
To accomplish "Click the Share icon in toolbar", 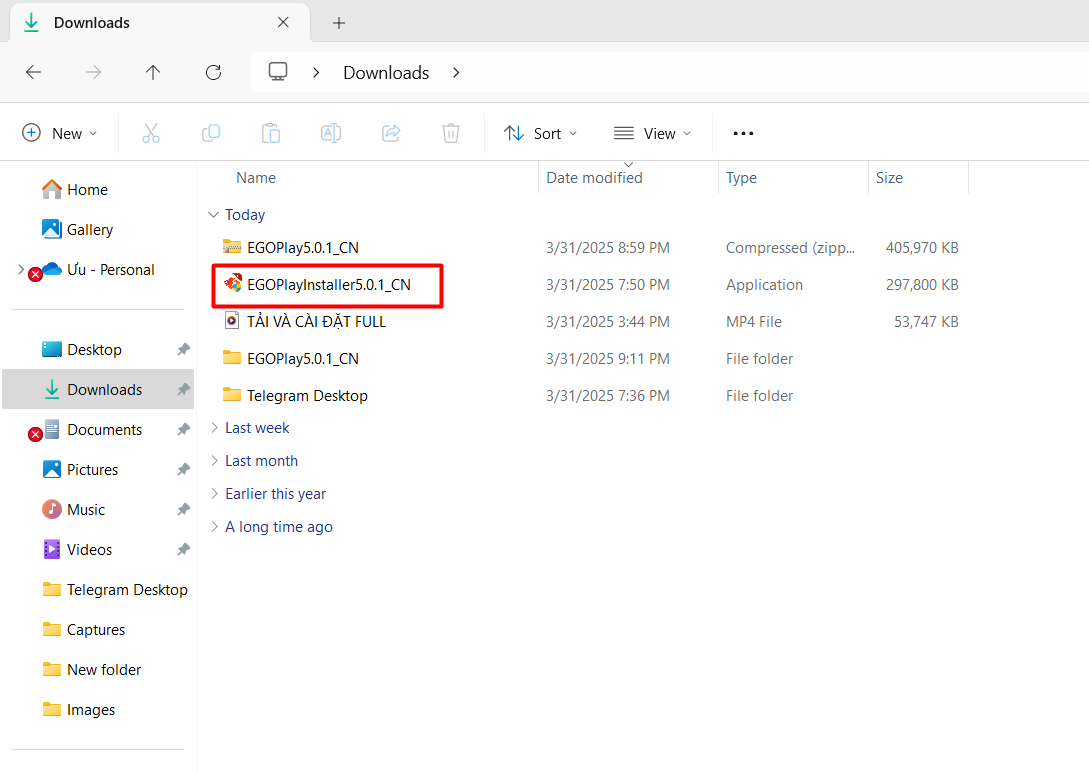I will [x=391, y=133].
